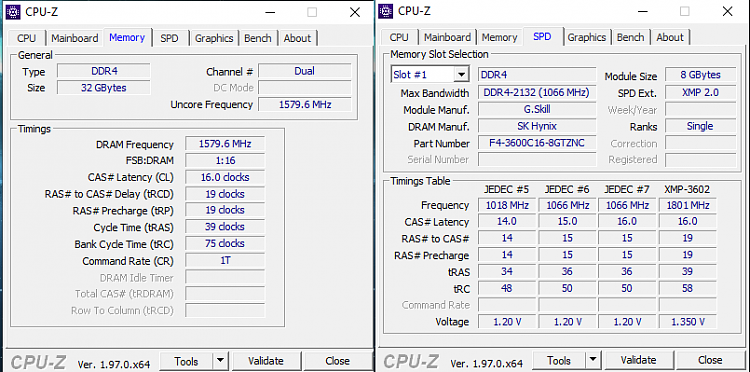Image resolution: width=750 pixels, height=372 pixels.
Task: Click the Close button in right window
Action: click(710, 360)
